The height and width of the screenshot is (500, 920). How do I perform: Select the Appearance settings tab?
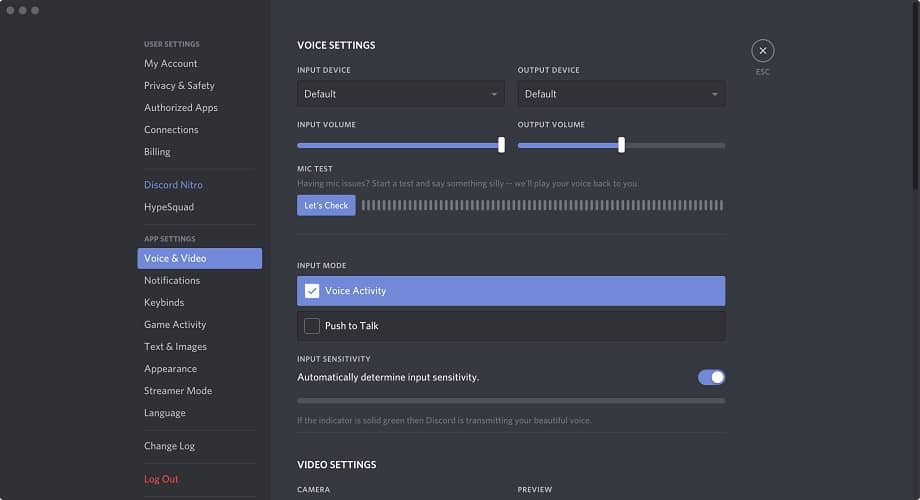(x=170, y=369)
